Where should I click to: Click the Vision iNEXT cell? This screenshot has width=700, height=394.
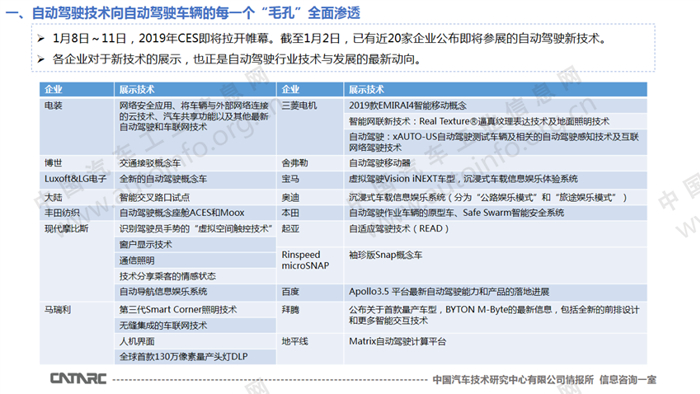click(x=496, y=179)
